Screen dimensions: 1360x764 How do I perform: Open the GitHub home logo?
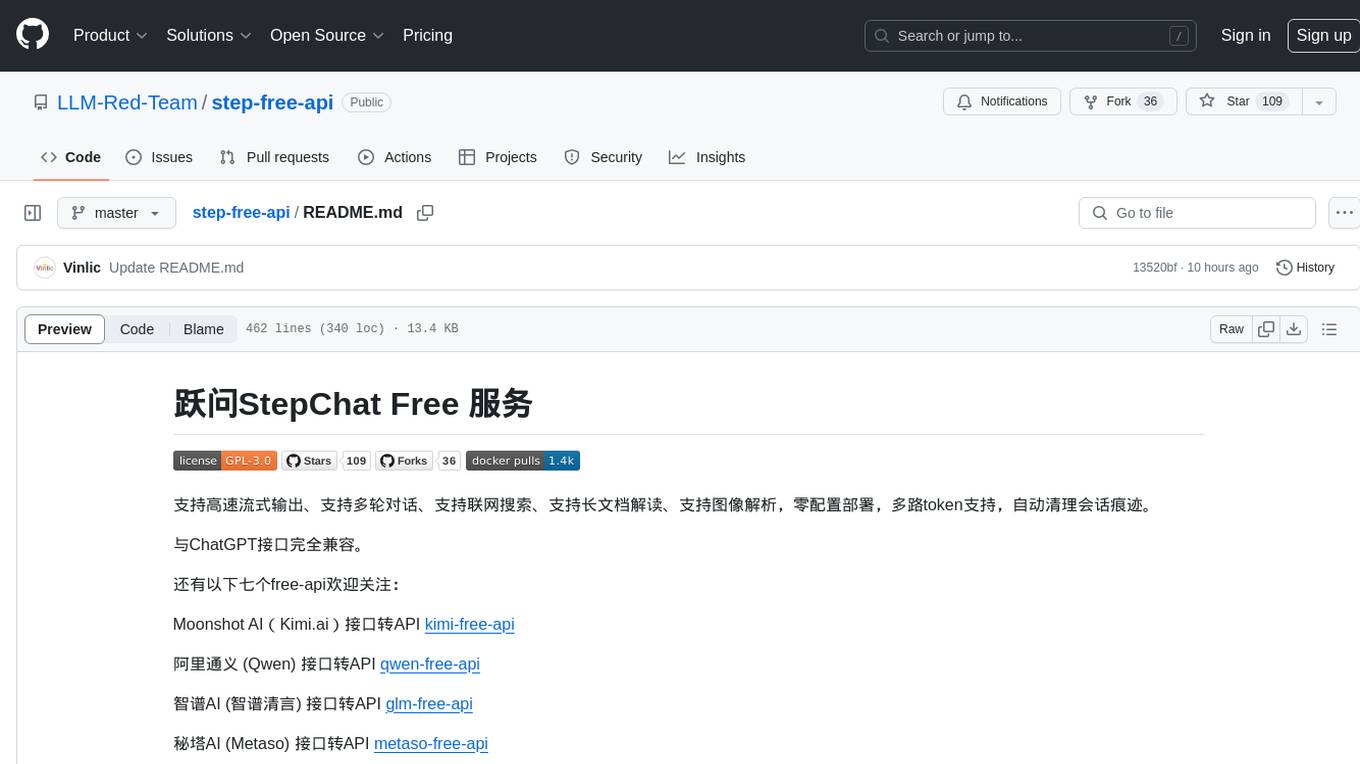click(x=32, y=35)
